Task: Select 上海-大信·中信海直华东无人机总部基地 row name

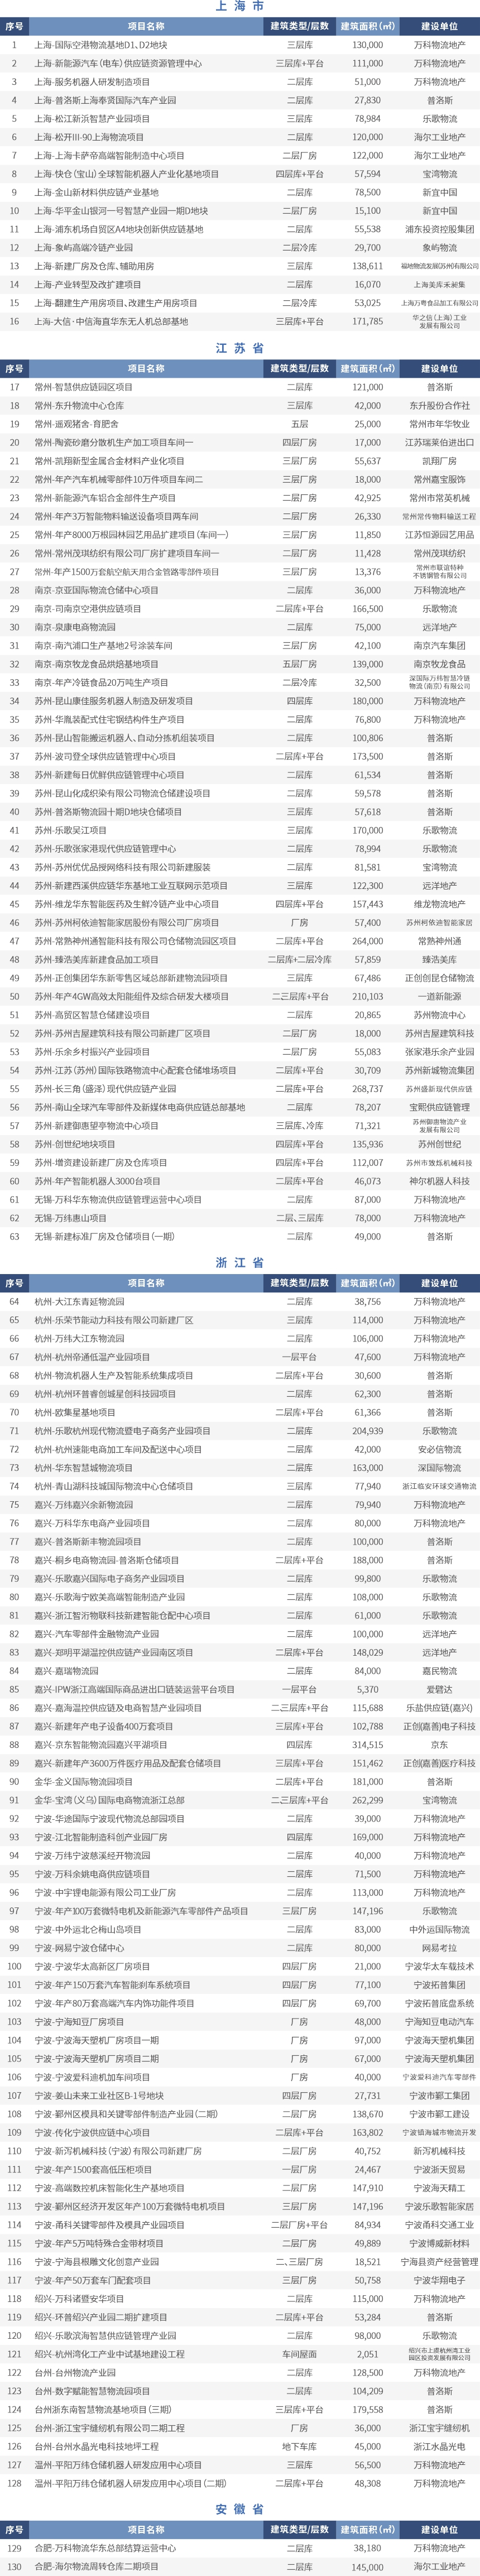Action: tap(111, 322)
